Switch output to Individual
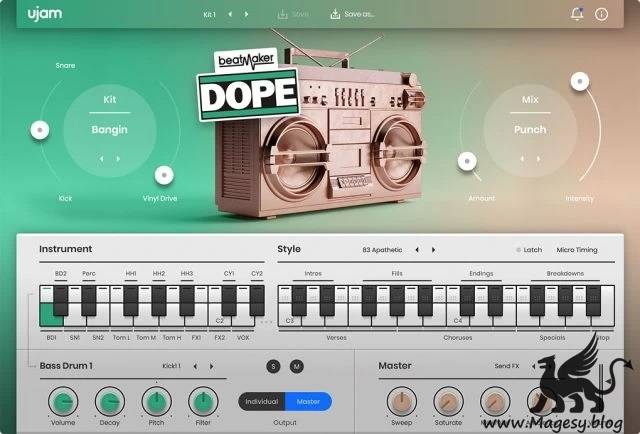The image size is (640, 434). click(262, 402)
